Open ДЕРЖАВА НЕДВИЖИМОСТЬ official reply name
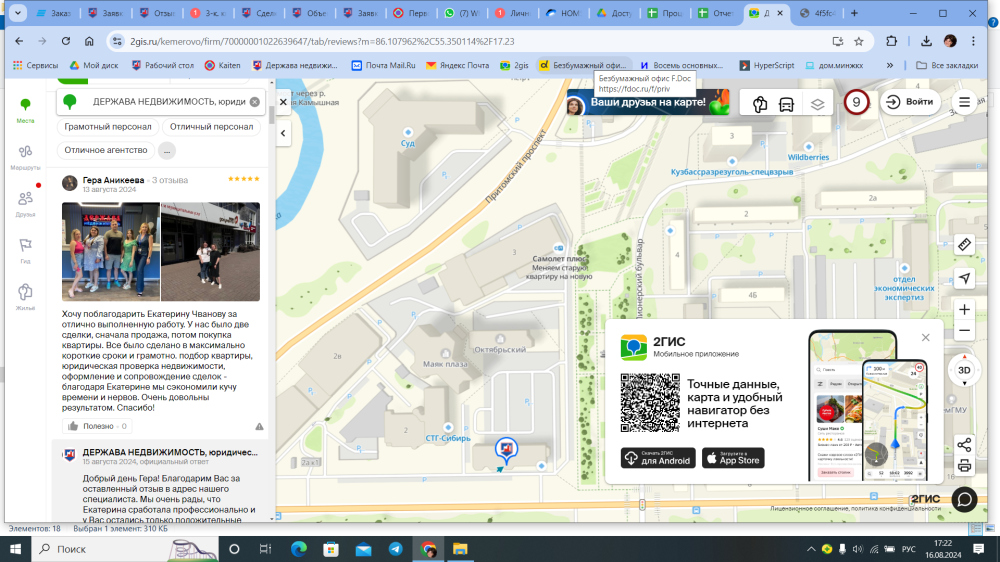The width and height of the screenshot is (1000, 562). point(170,452)
